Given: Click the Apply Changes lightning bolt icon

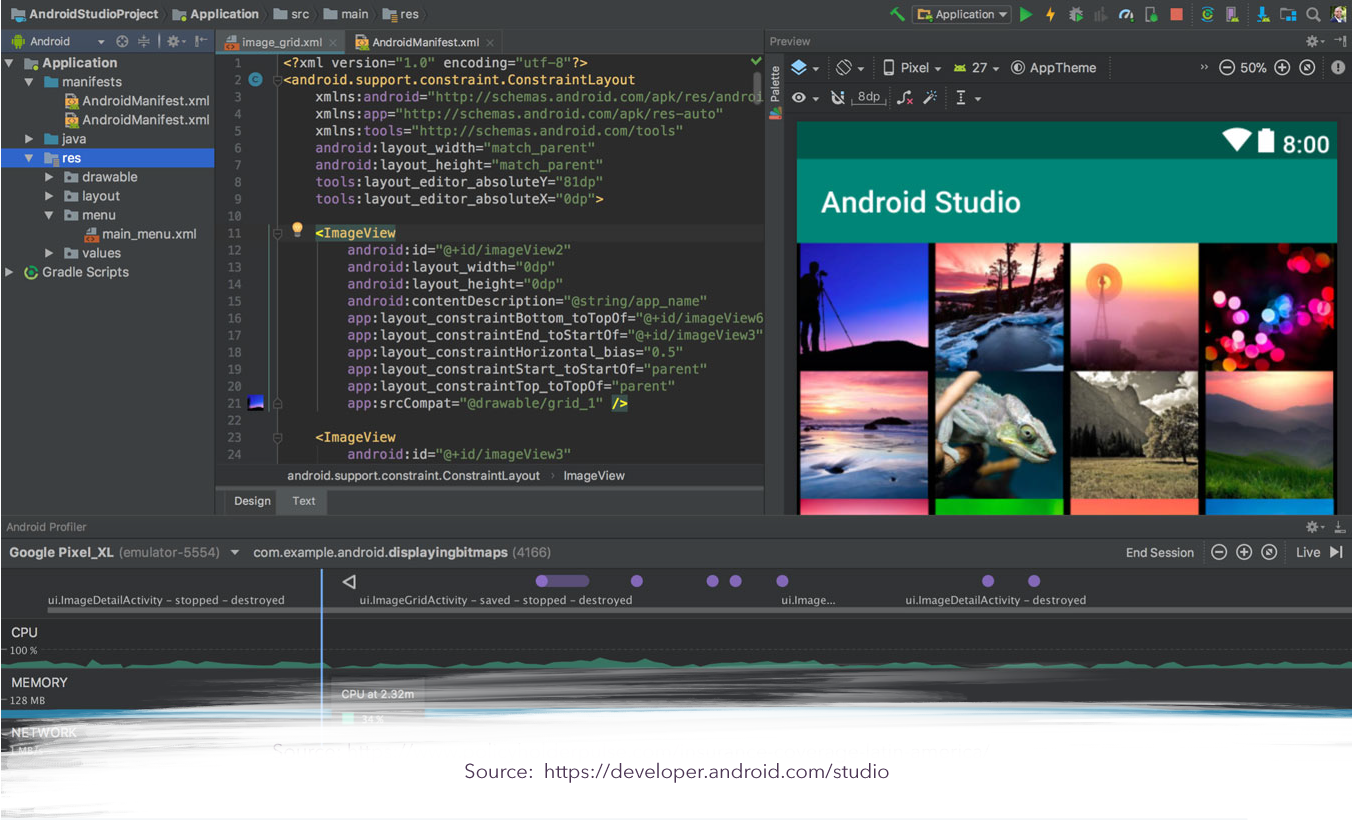Looking at the screenshot, I should pyautogui.click(x=1050, y=14).
